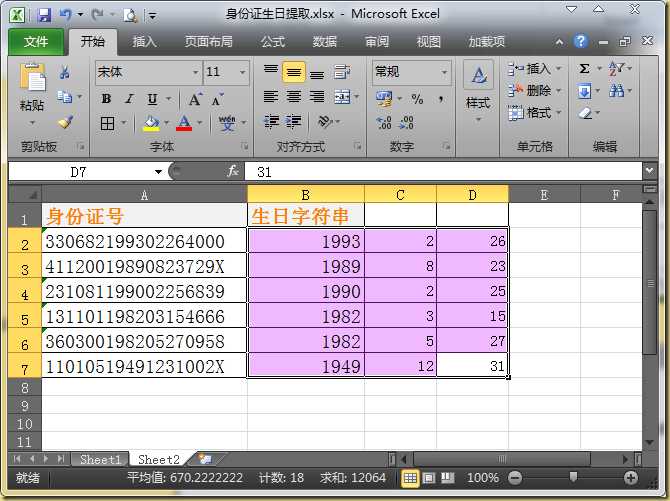Switch to 数据 Data tab
The width and height of the screenshot is (670, 501).
point(324,42)
